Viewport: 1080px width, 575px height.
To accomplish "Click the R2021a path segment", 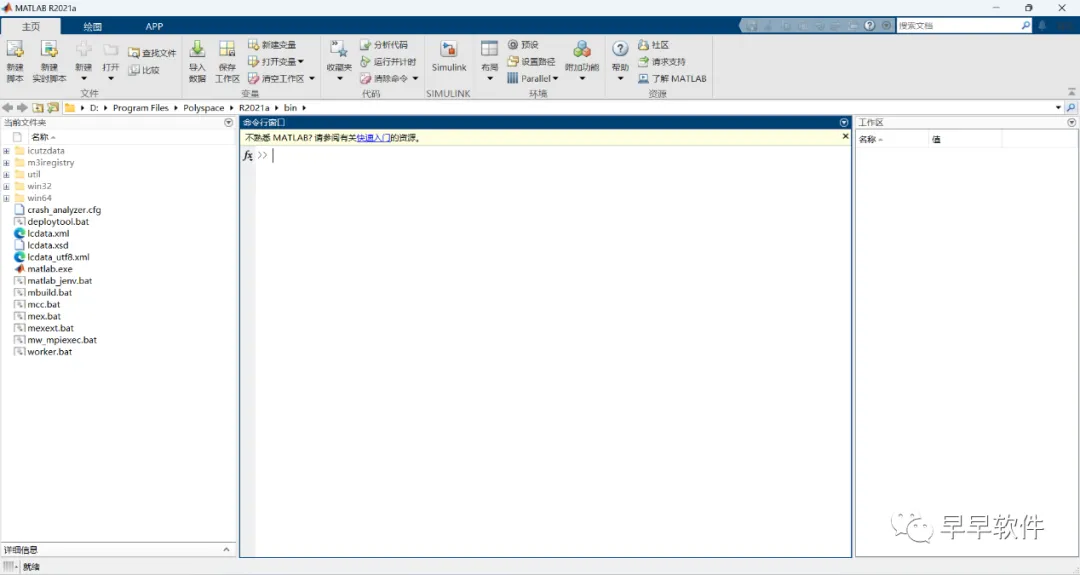I will 254,107.
